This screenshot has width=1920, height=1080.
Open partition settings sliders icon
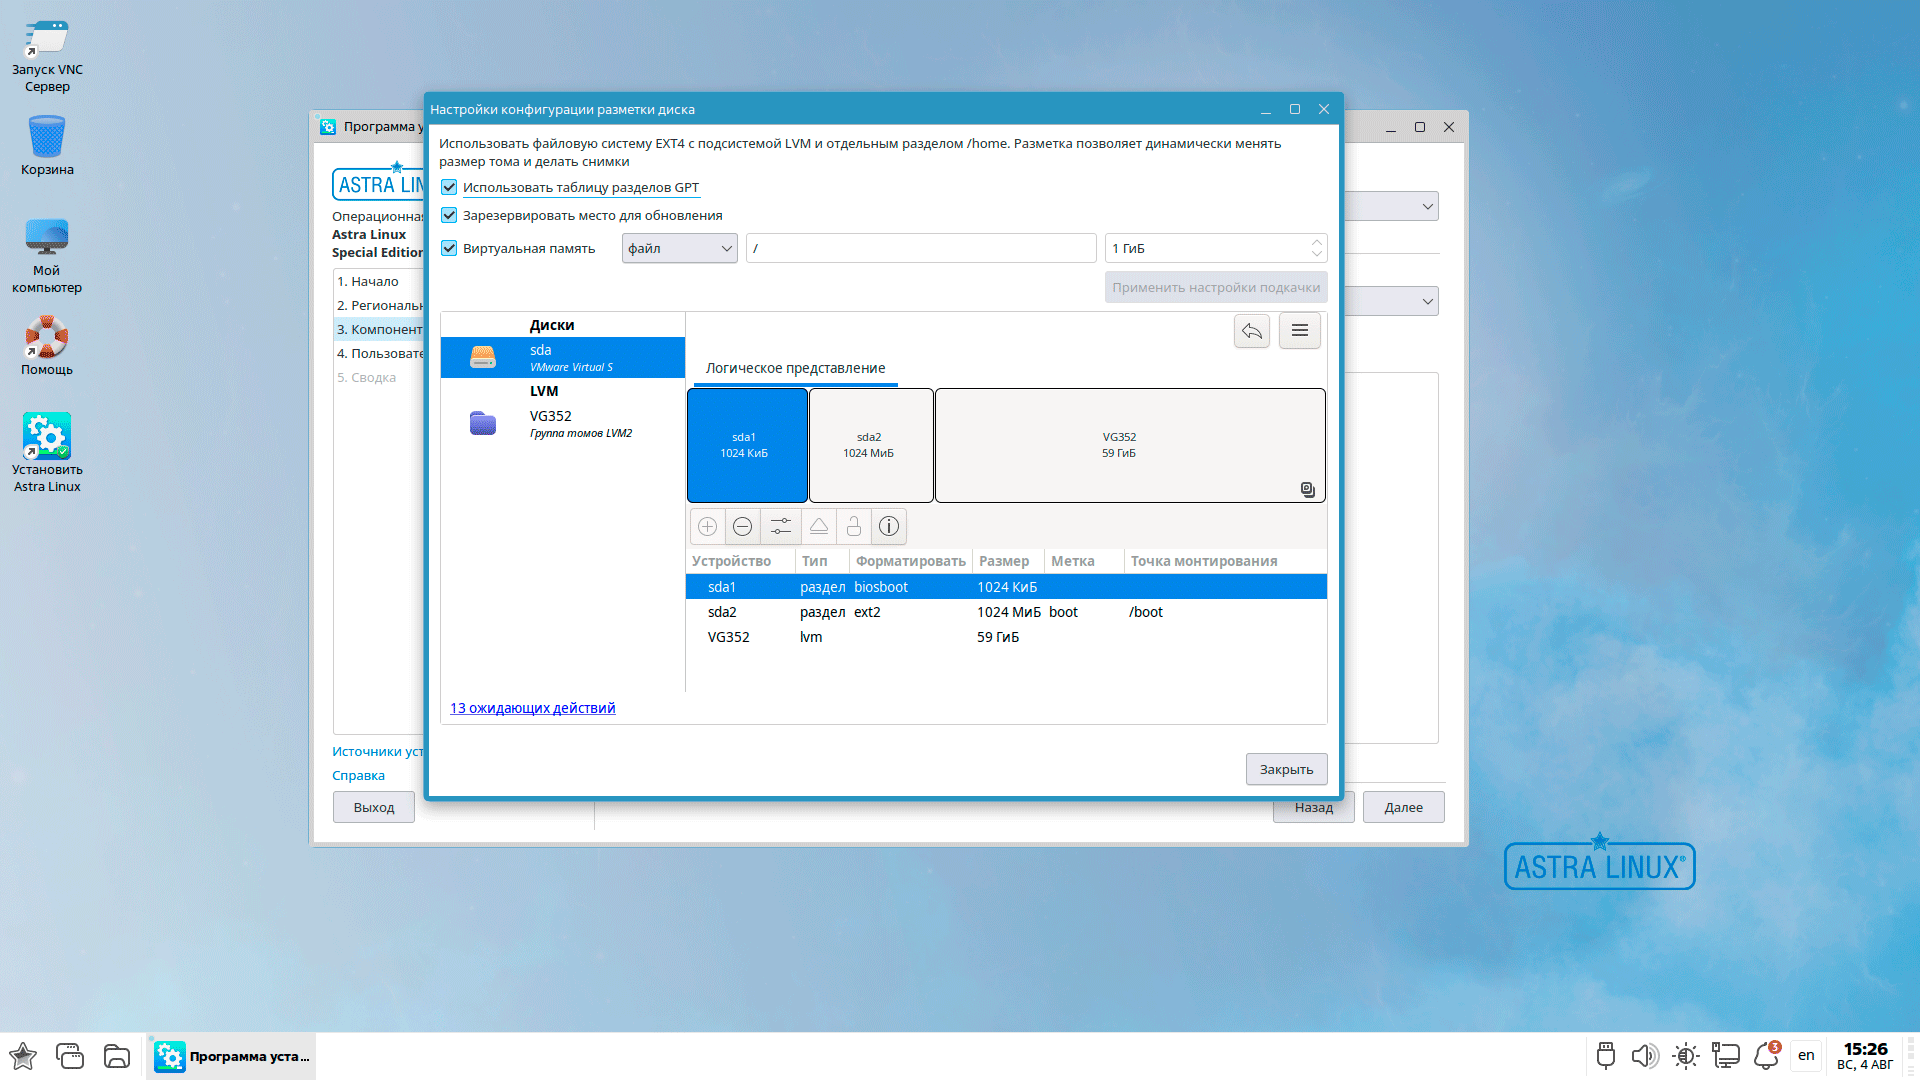(x=781, y=526)
